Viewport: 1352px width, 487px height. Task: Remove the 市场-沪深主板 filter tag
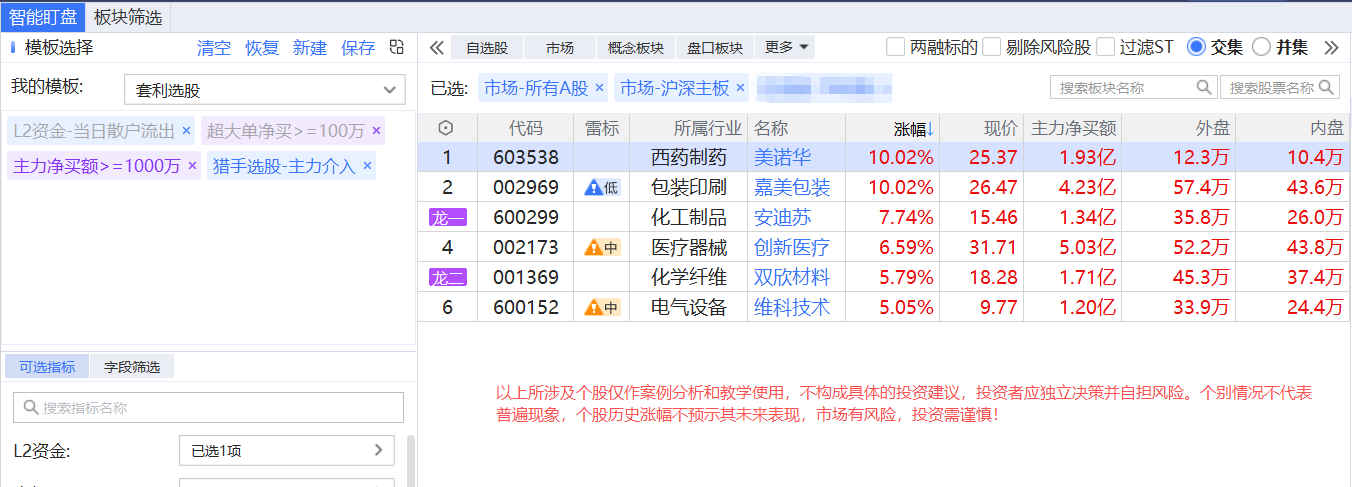tap(741, 88)
